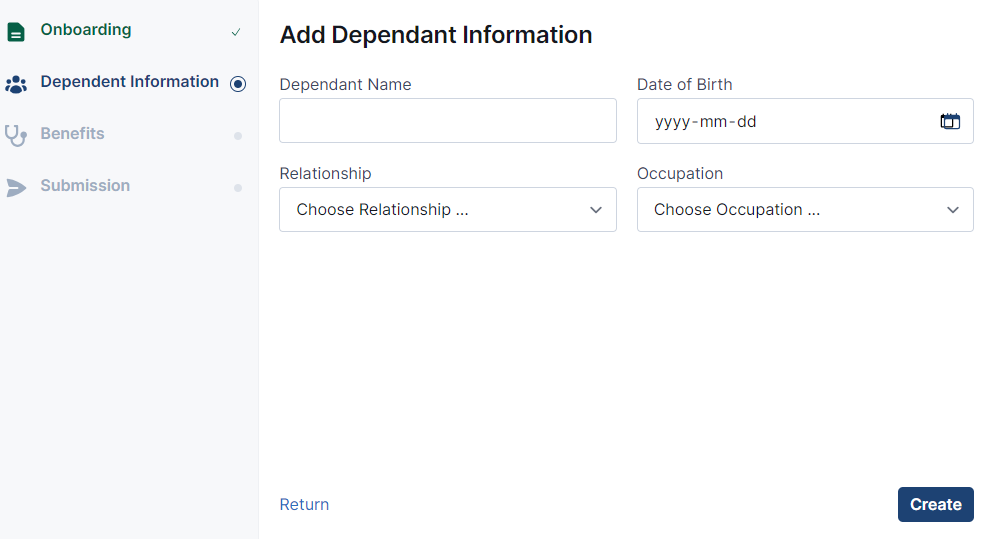Go to the Onboarding step
Image resolution: width=993 pixels, height=539 pixels.
click(85, 30)
